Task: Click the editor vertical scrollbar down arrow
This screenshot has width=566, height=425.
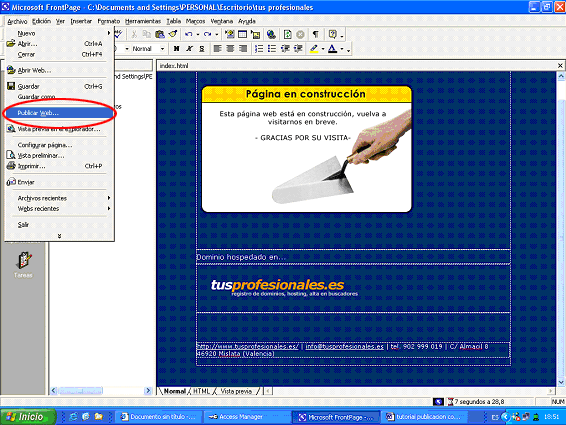Action: click(561, 382)
